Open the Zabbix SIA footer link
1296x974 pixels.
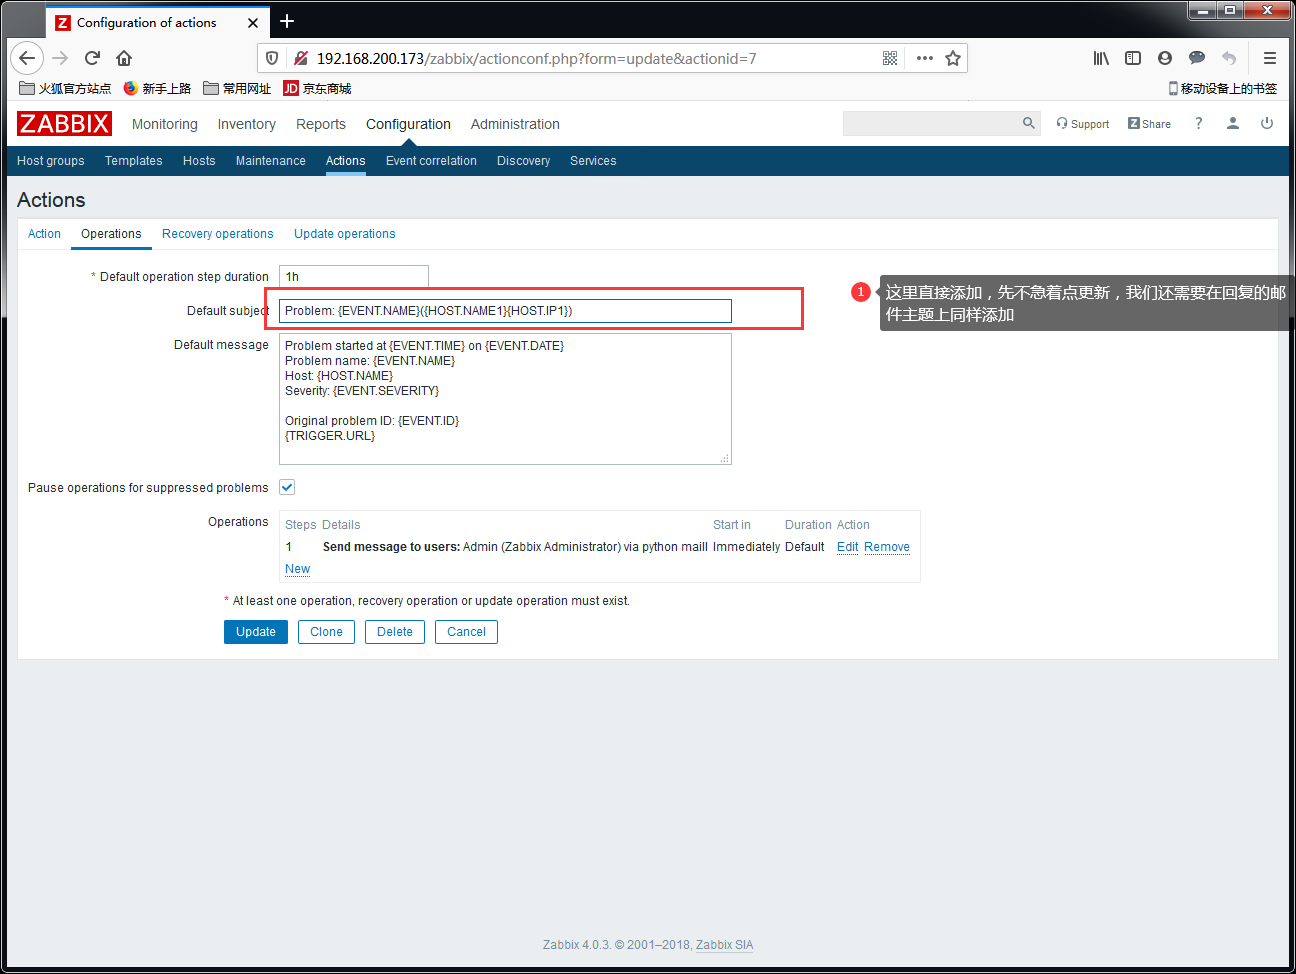tap(725, 945)
